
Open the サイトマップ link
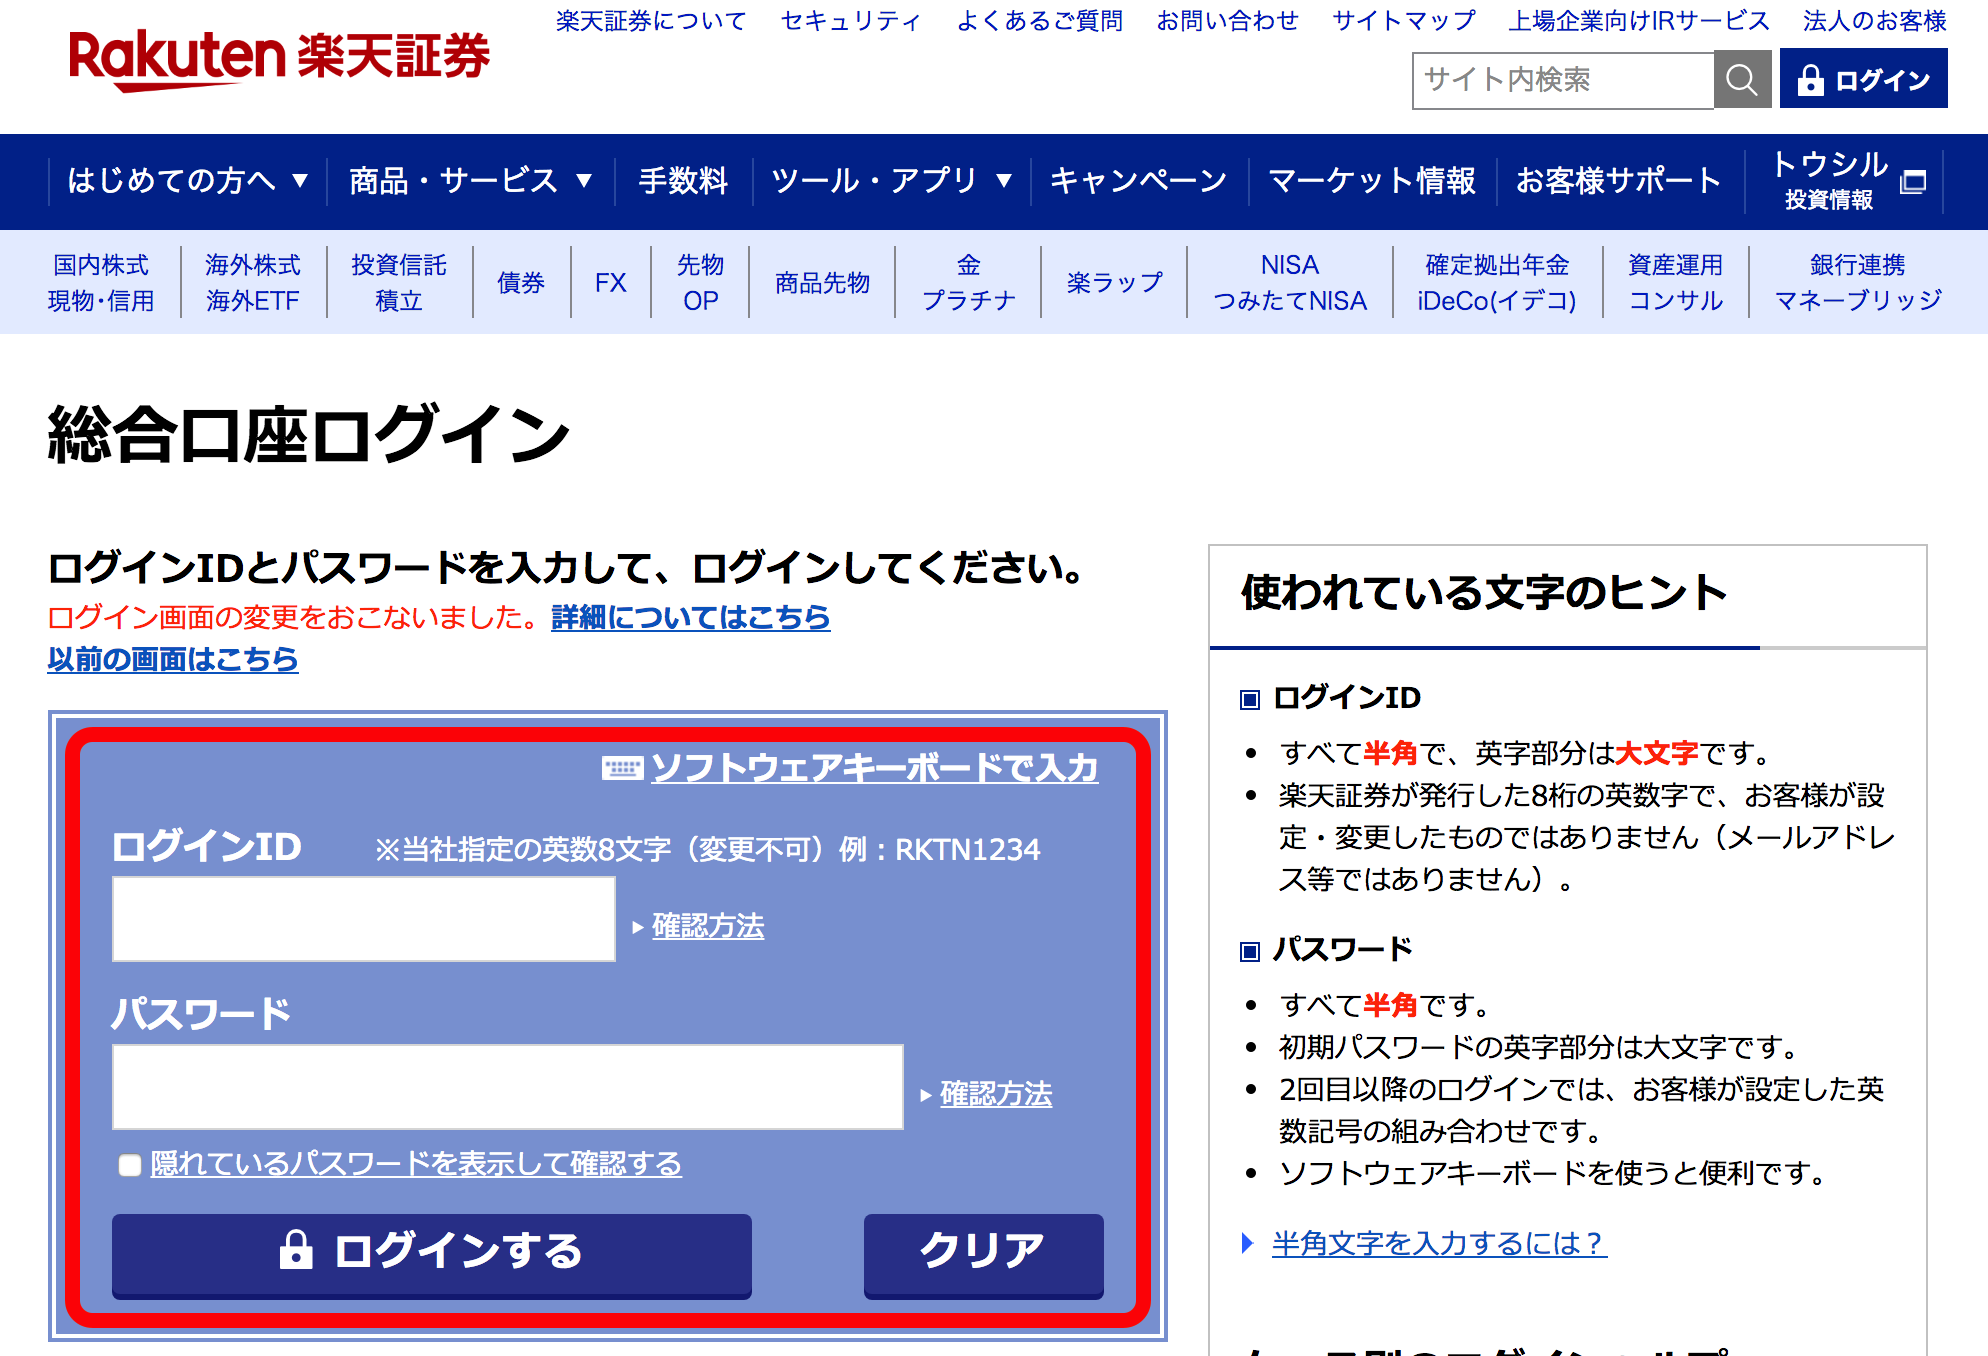[1404, 21]
